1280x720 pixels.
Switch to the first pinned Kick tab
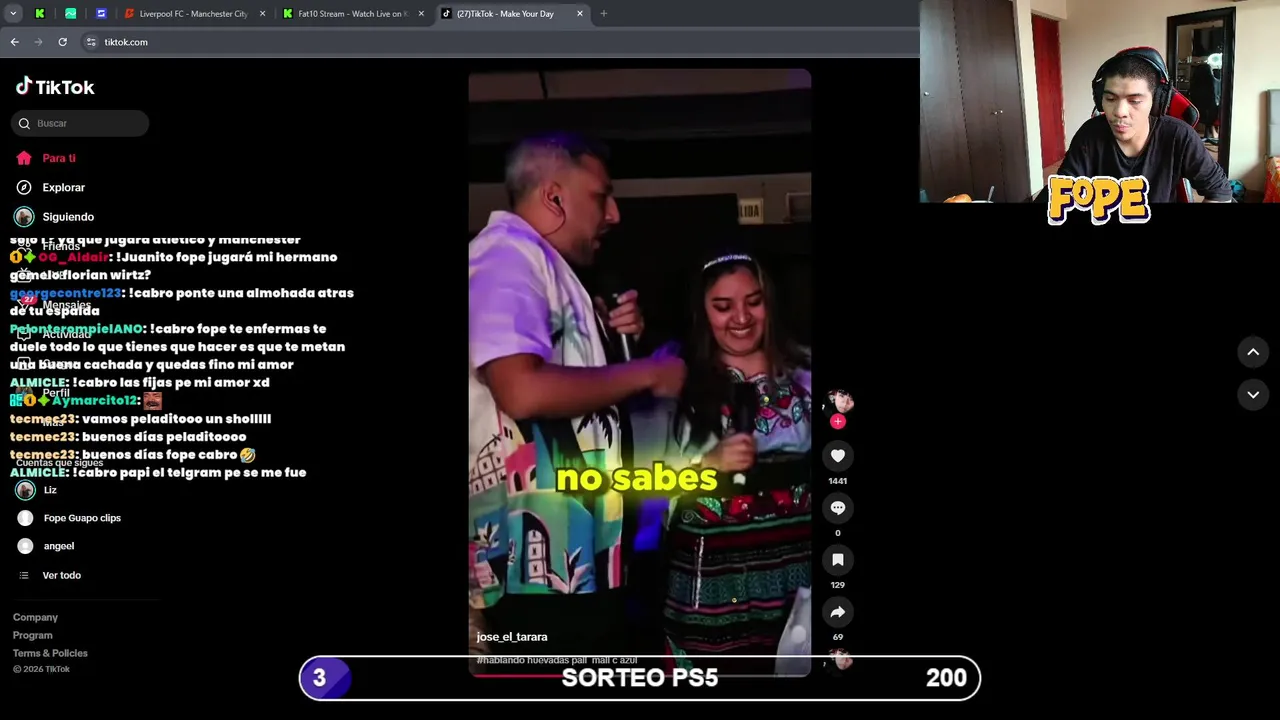pyautogui.click(x=40, y=14)
